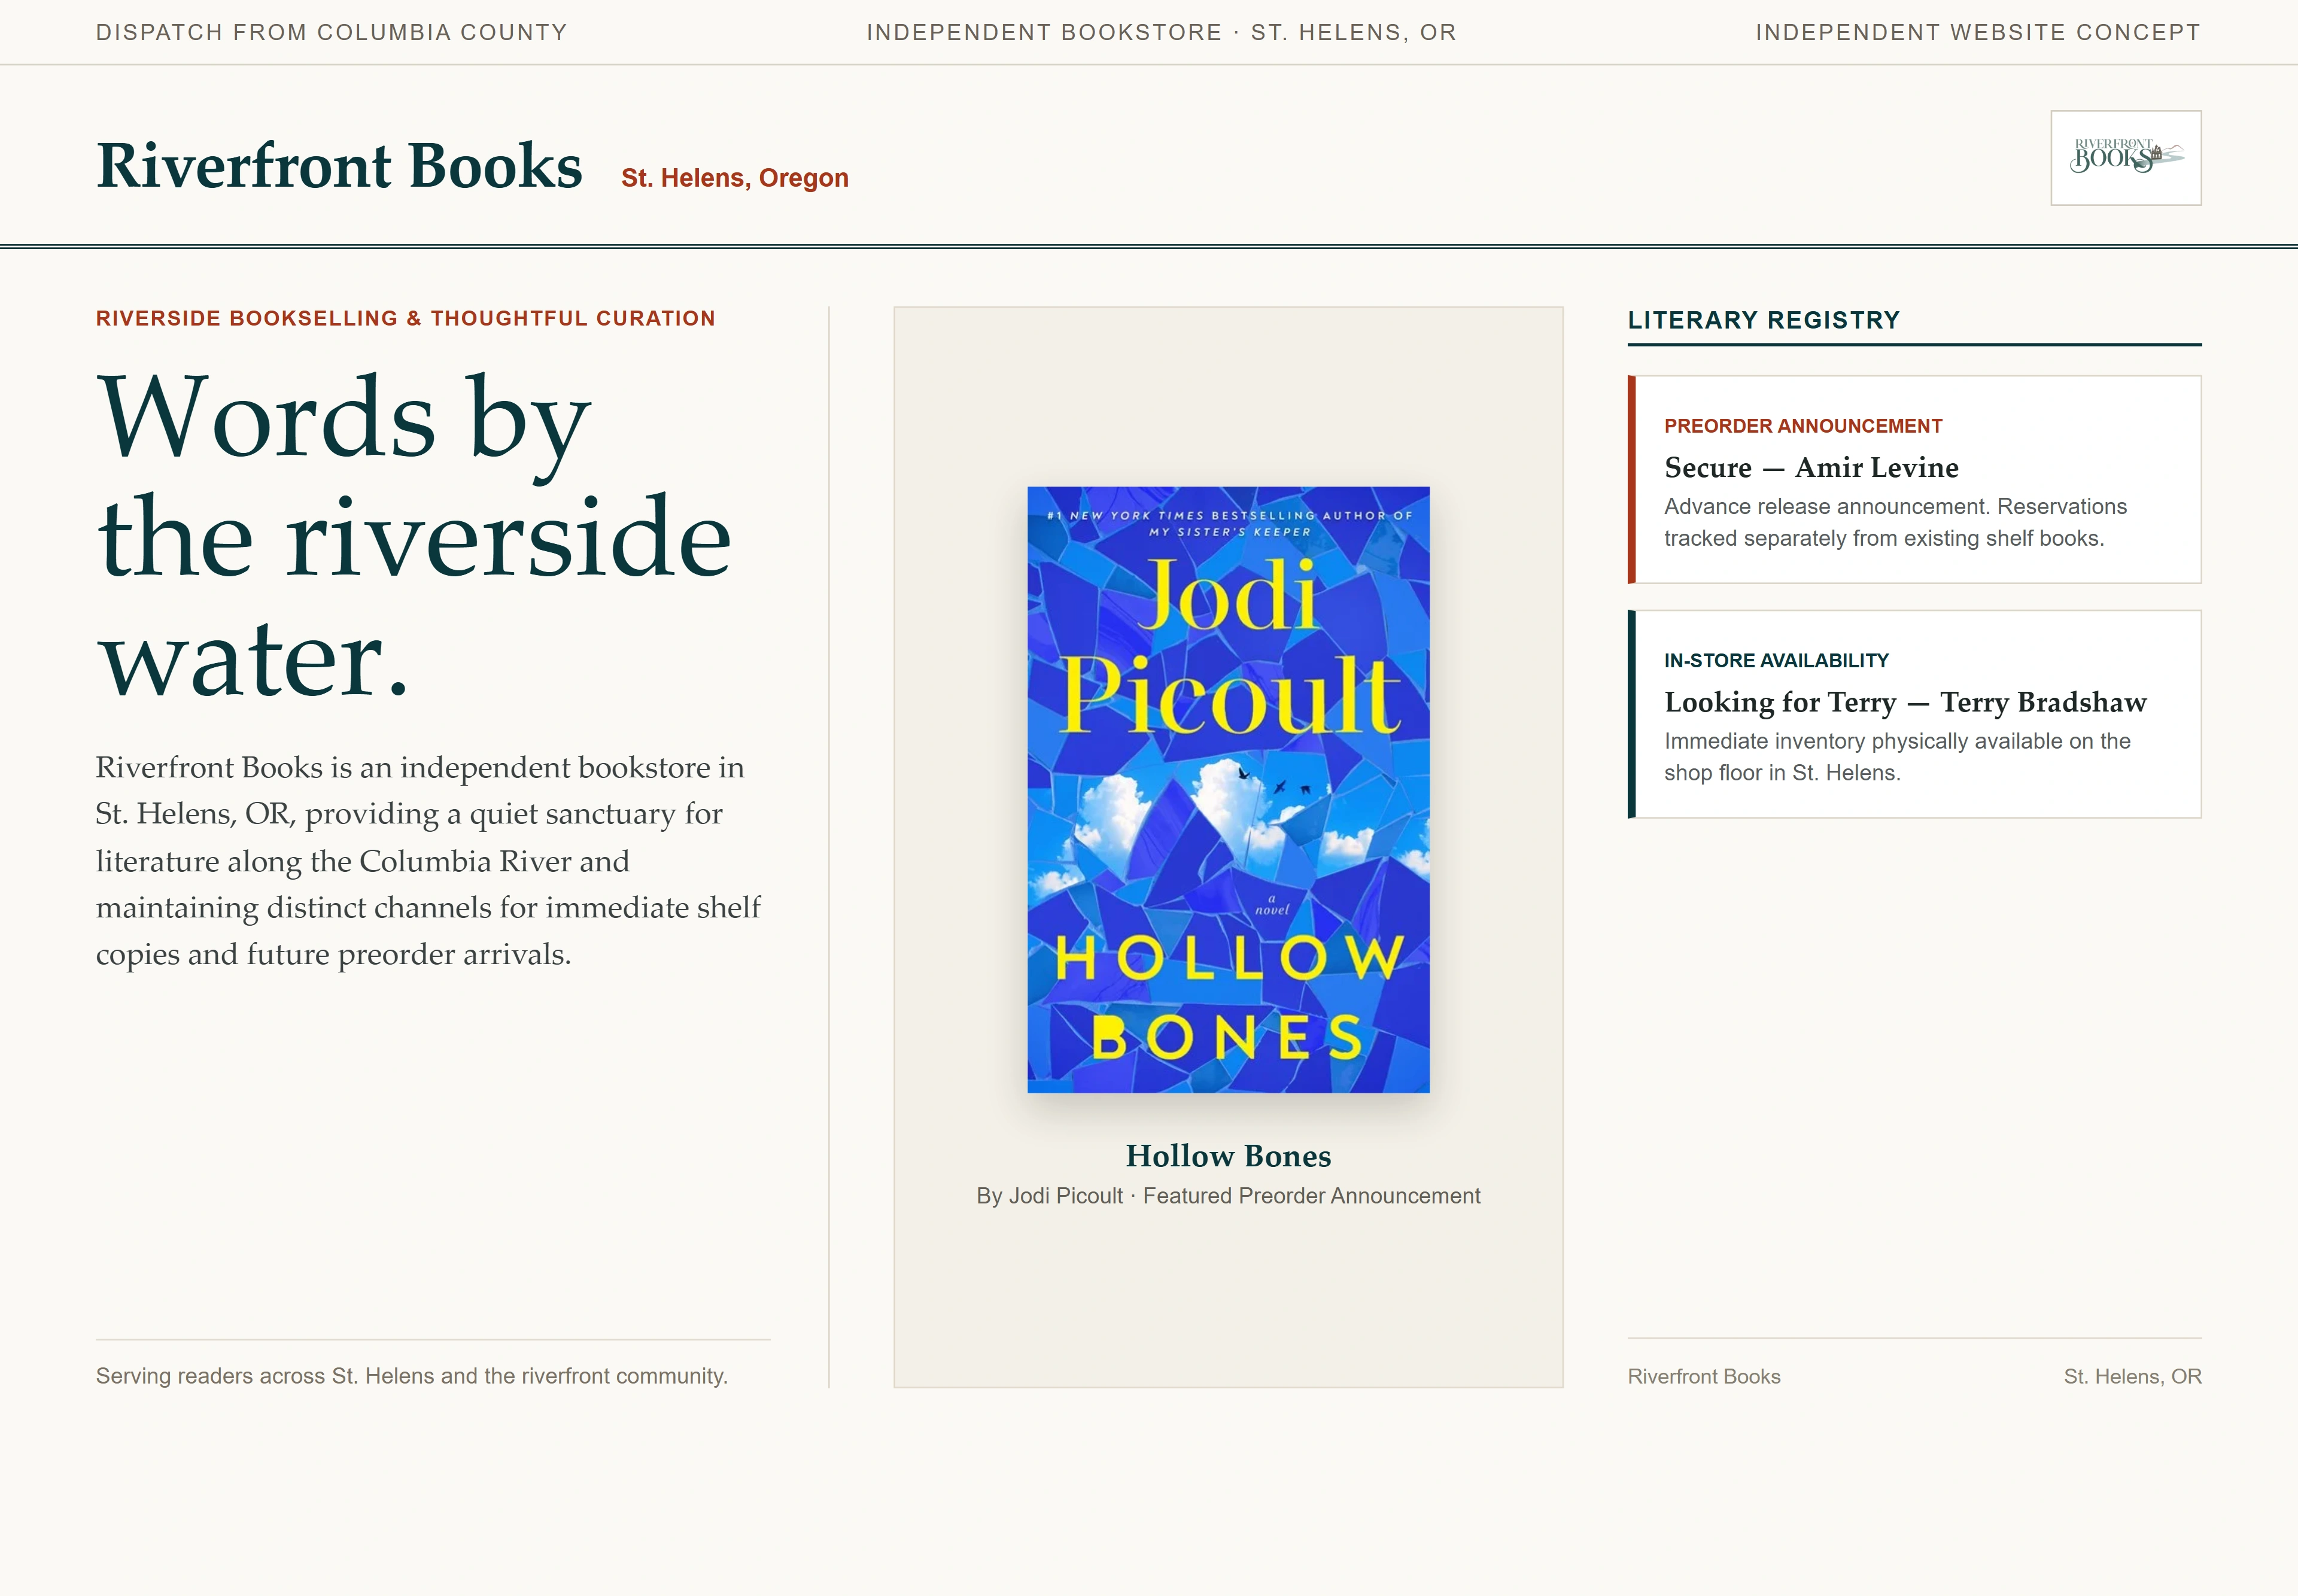
Task: Click 'Independent Bookstore · St. Helens, OR'
Action: click(1161, 32)
